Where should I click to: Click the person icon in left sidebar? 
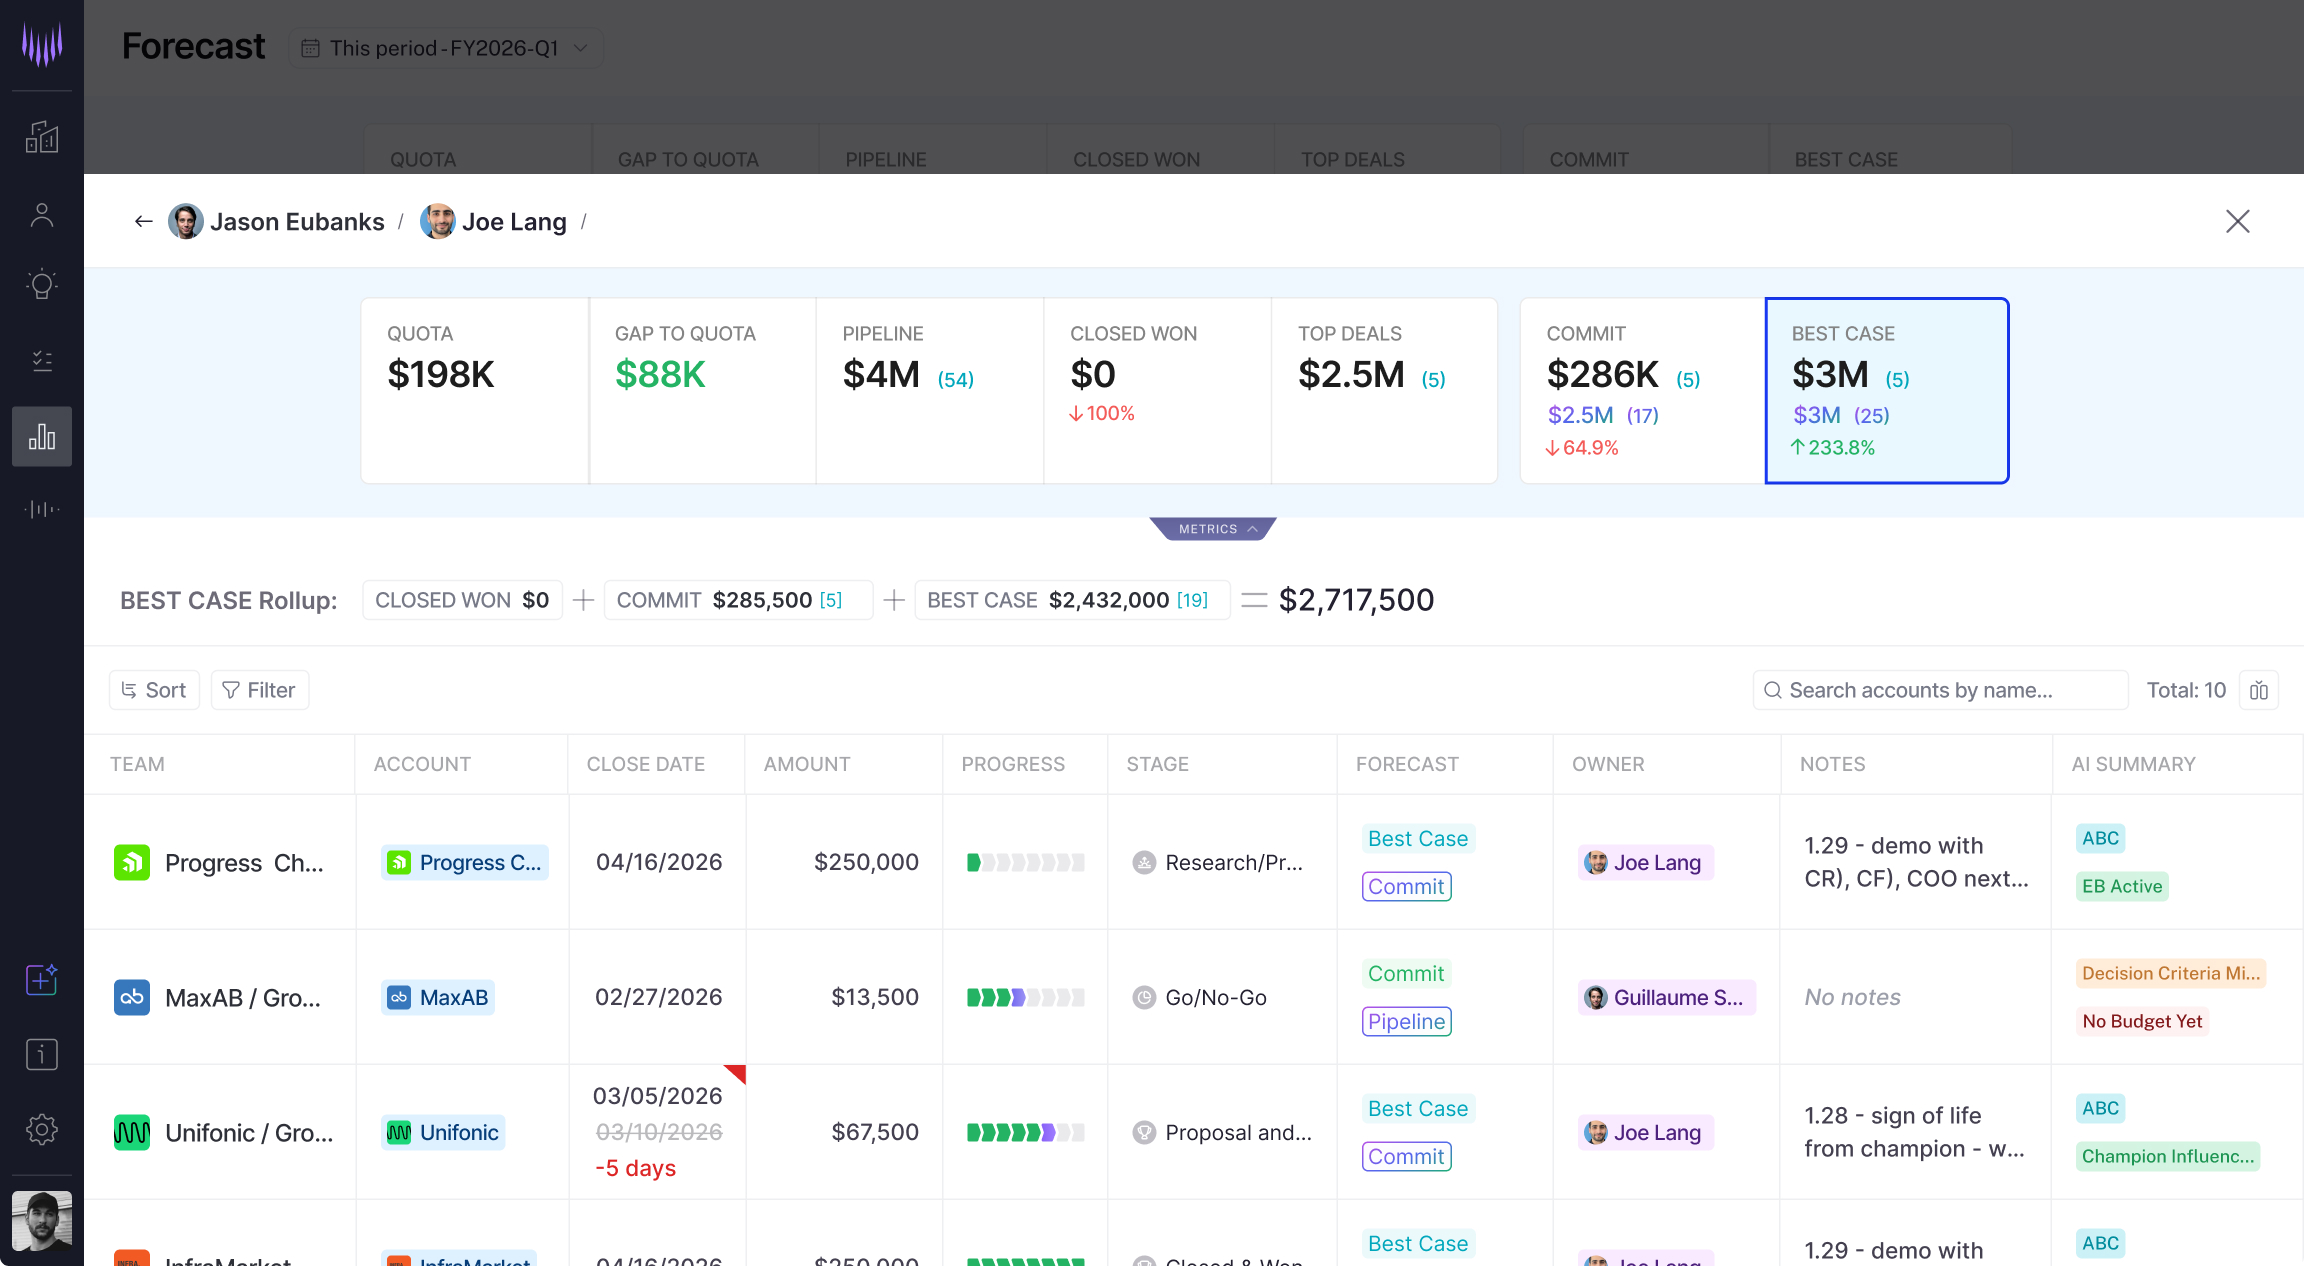click(x=41, y=215)
